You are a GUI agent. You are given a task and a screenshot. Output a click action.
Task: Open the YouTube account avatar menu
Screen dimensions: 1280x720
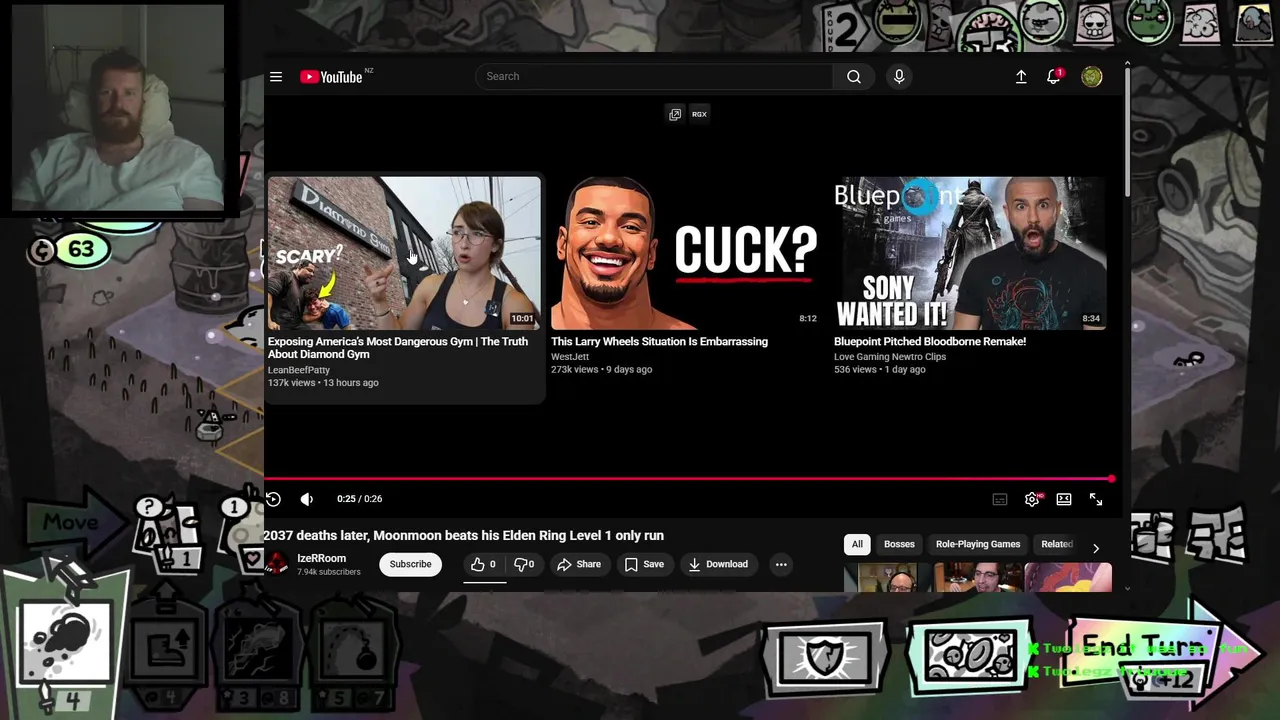click(x=1092, y=77)
